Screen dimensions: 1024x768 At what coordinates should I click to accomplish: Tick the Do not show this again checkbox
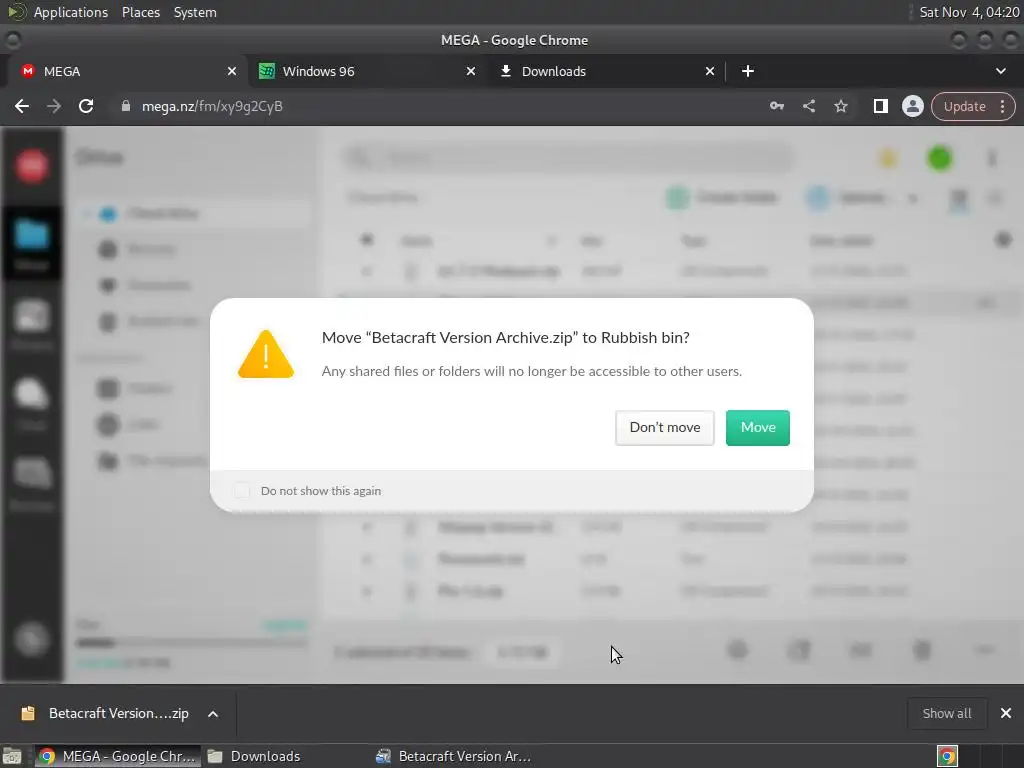[x=242, y=490]
